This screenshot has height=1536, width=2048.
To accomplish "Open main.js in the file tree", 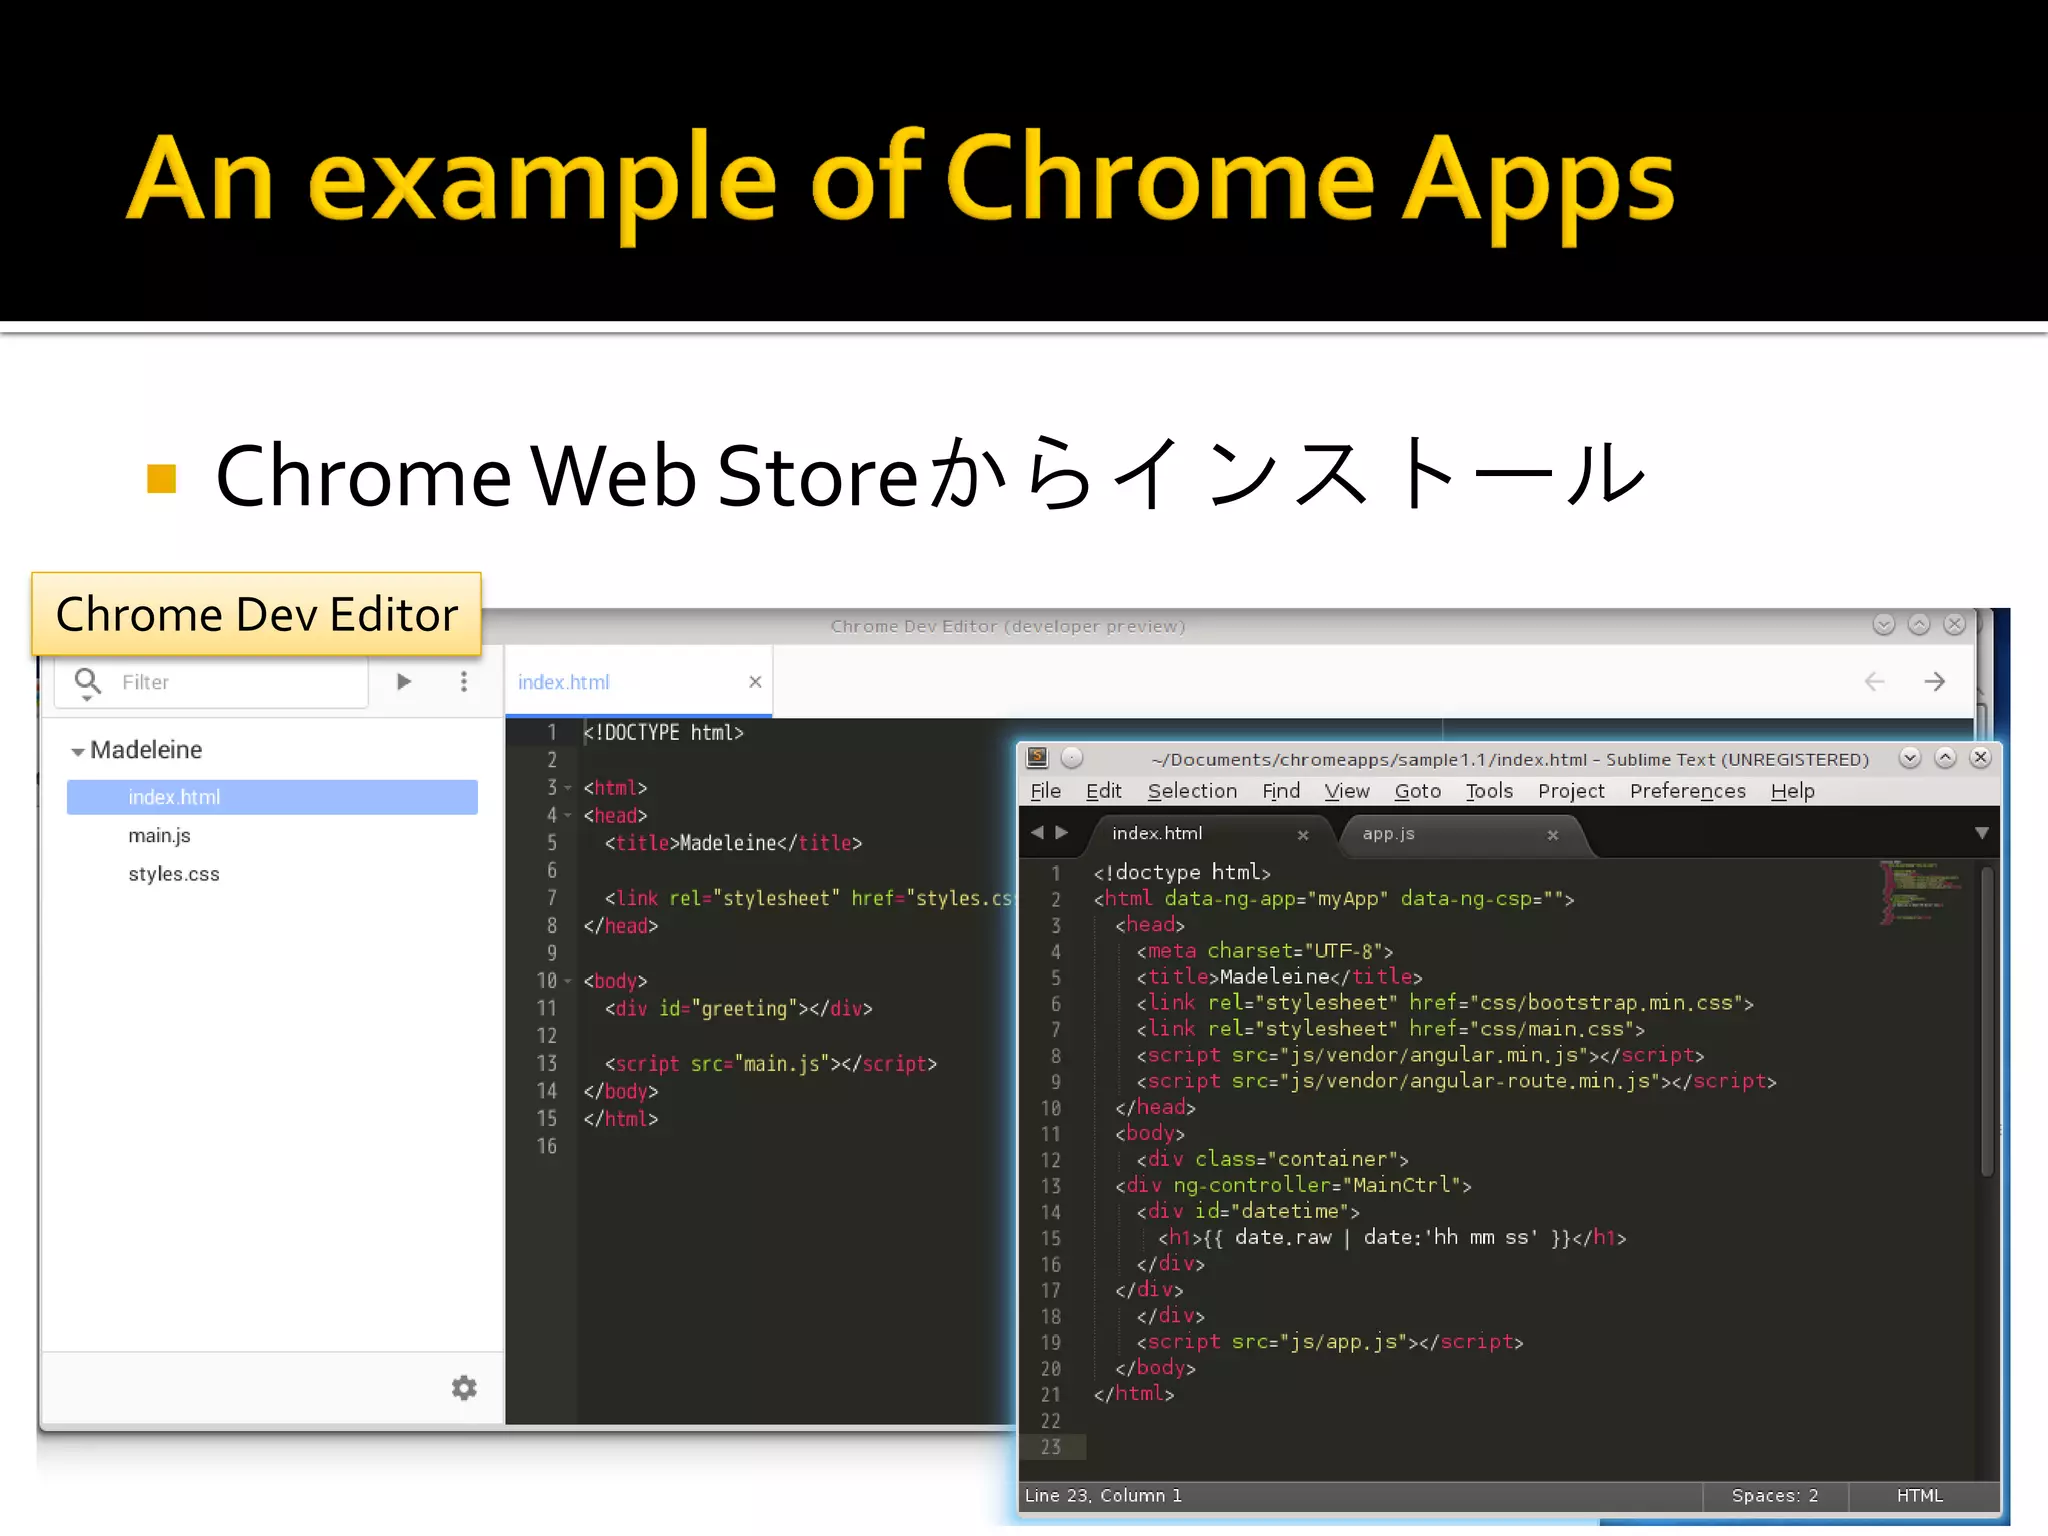I will [159, 835].
